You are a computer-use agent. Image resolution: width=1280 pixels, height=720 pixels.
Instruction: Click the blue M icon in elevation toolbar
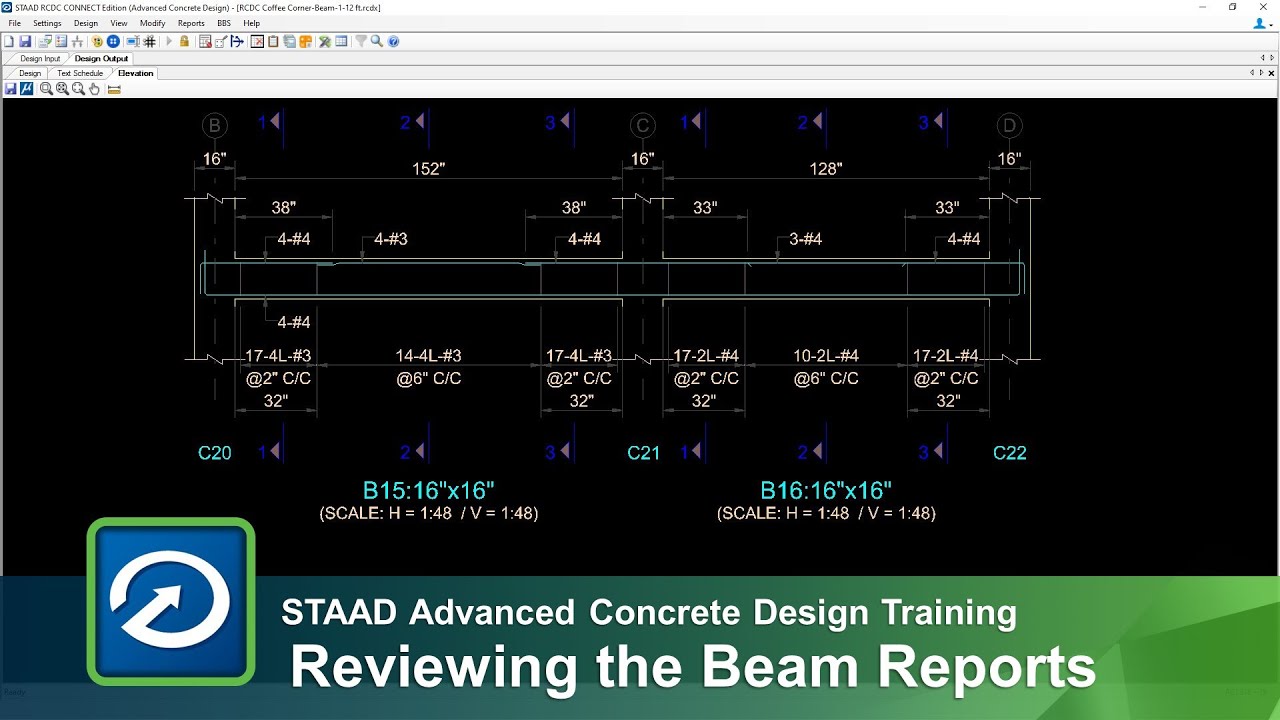[x=26, y=89]
